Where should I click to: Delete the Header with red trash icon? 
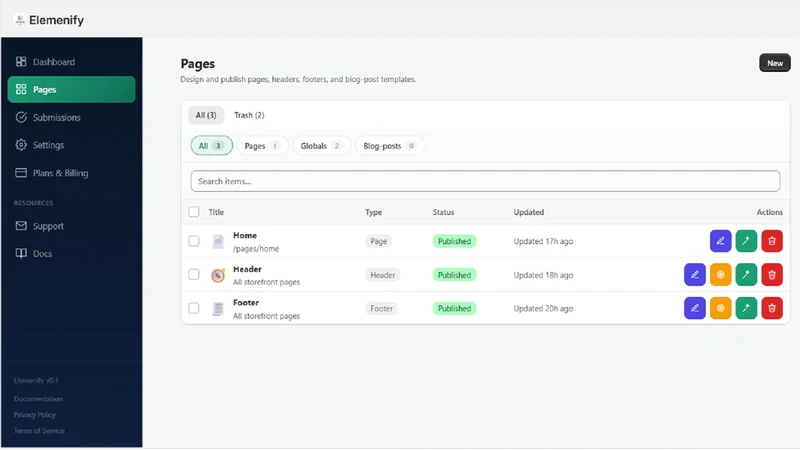772,274
